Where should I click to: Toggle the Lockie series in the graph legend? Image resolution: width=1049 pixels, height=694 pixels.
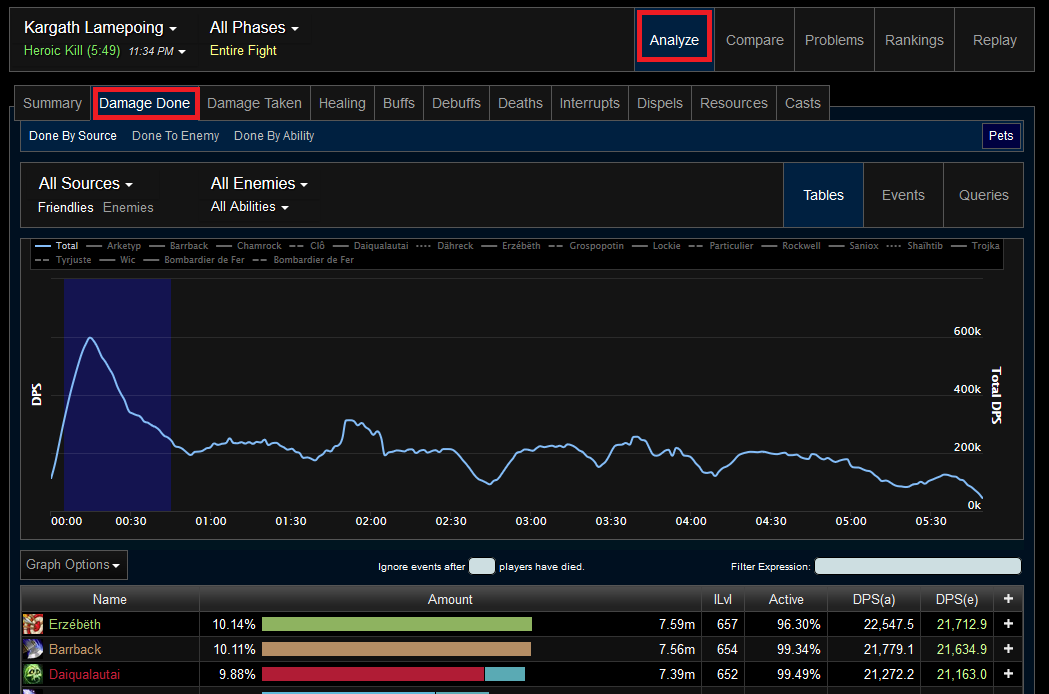click(x=656, y=246)
